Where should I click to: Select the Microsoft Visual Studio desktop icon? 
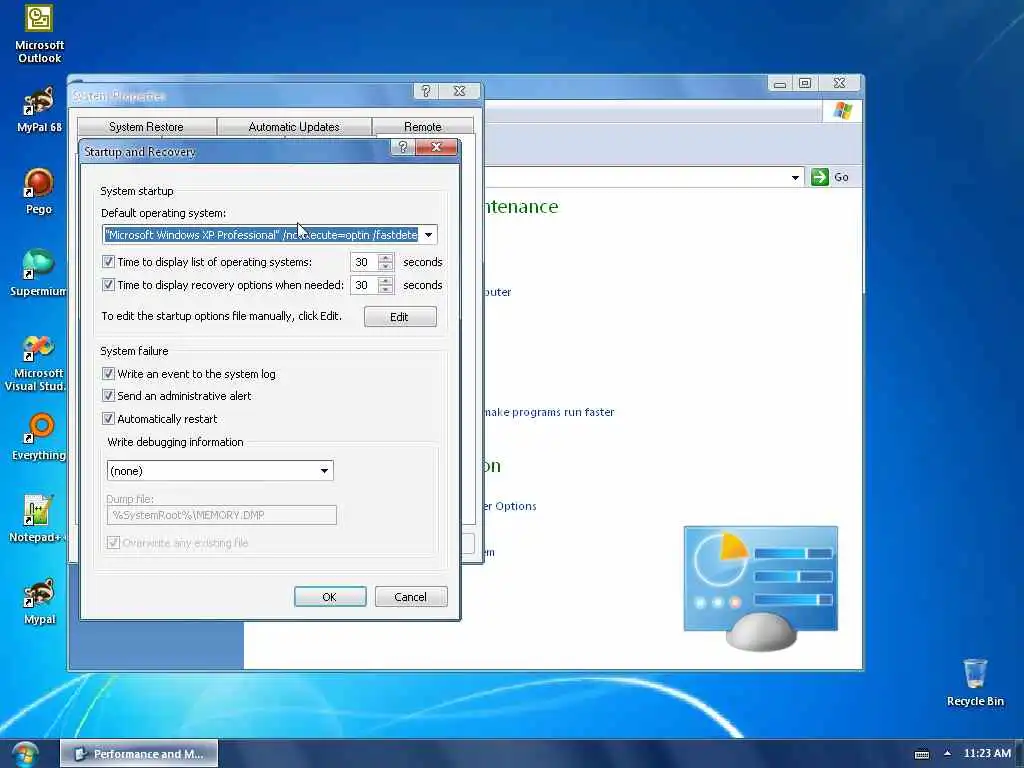pyautogui.click(x=37, y=362)
